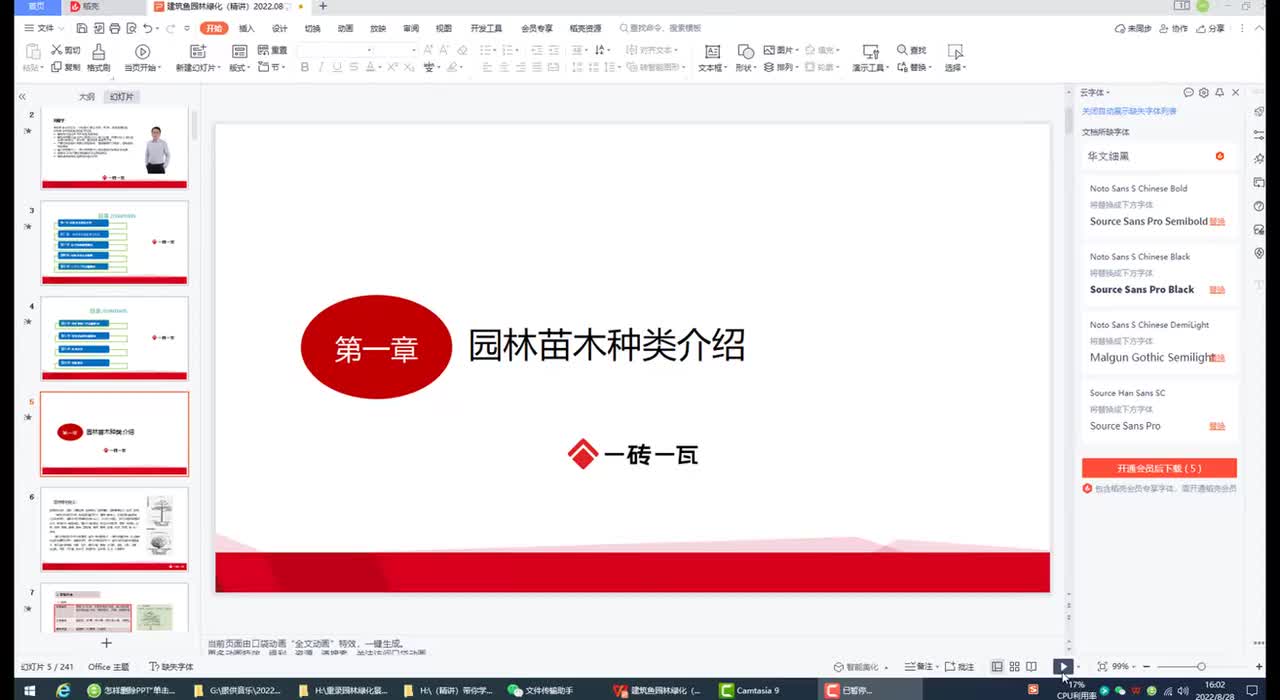Click the Cut (剪切) button
Viewport: 1280px width, 700px height.
click(x=66, y=50)
